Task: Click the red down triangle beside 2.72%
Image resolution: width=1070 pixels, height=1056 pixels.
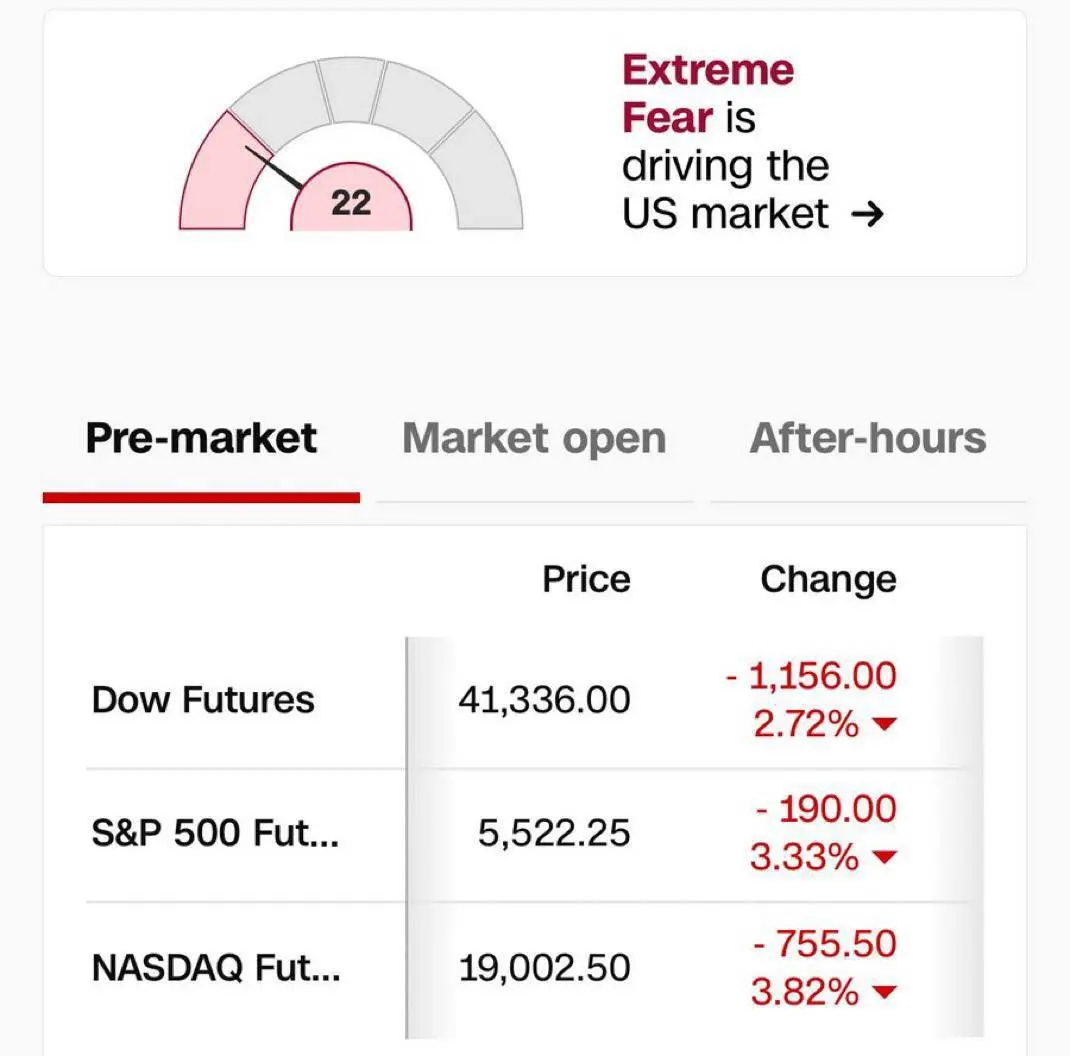Action: [x=881, y=725]
